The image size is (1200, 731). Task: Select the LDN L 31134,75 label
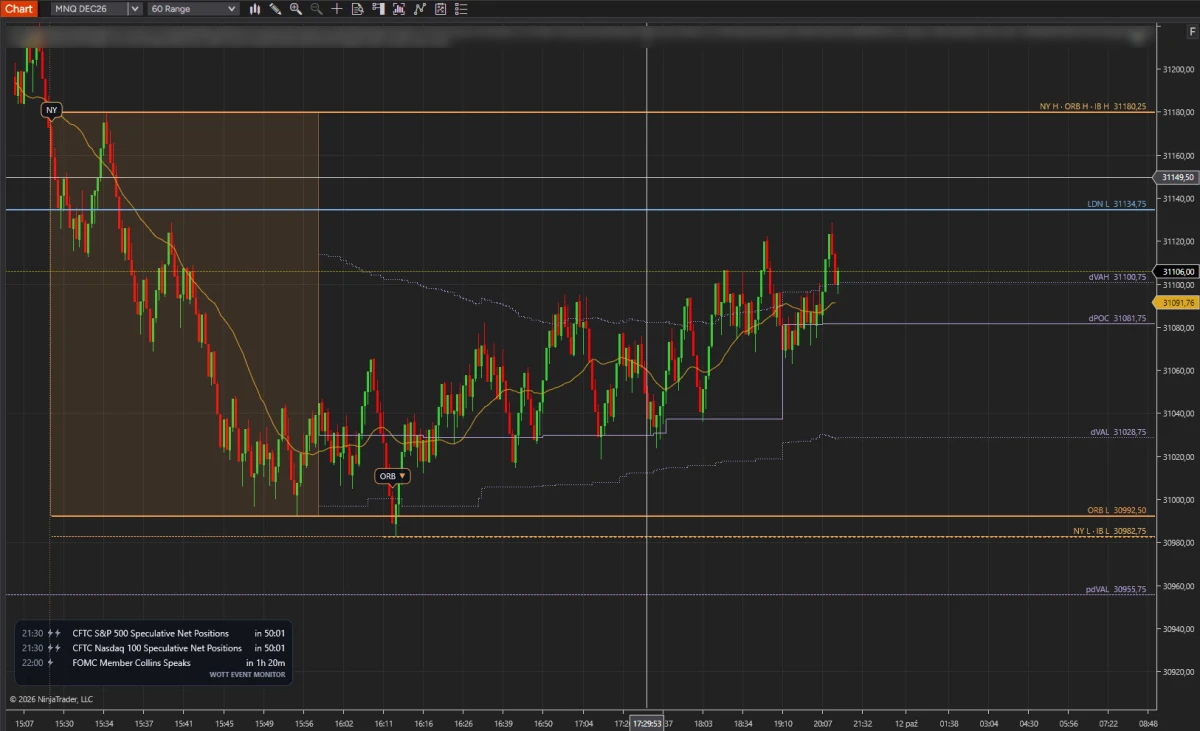(1117, 204)
